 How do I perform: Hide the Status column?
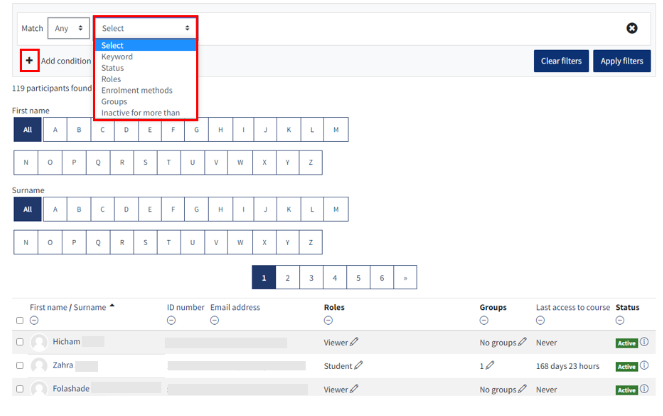620,320
